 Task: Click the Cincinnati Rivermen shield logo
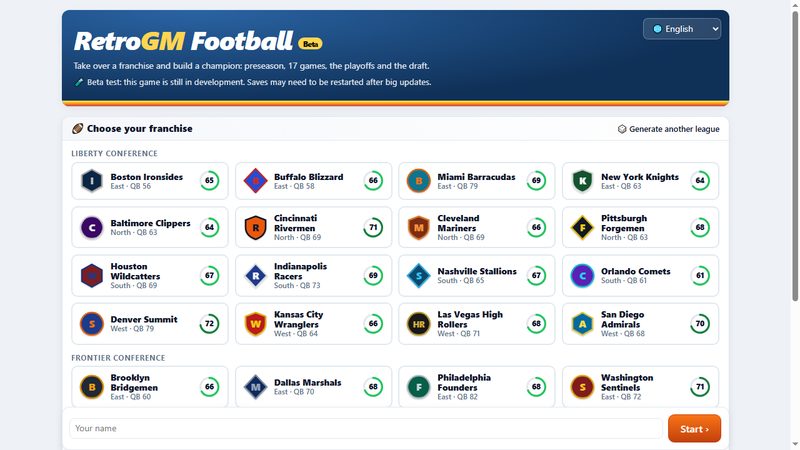(256, 228)
